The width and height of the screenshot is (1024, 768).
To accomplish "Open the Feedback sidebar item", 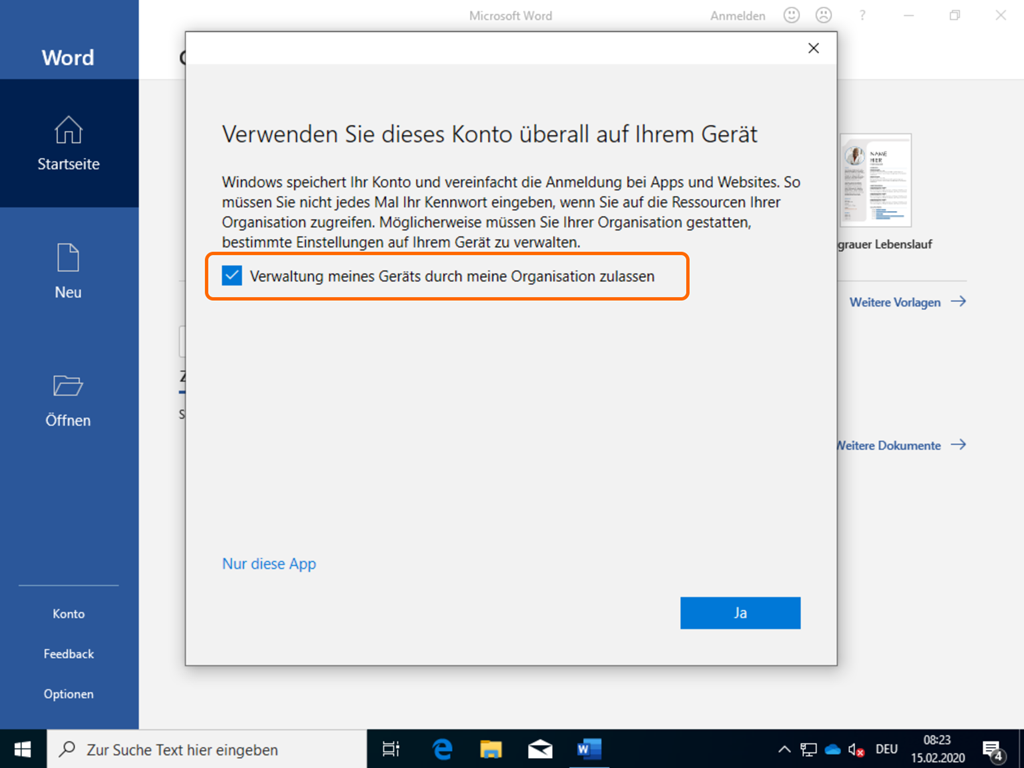I will pyautogui.click(x=68, y=654).
